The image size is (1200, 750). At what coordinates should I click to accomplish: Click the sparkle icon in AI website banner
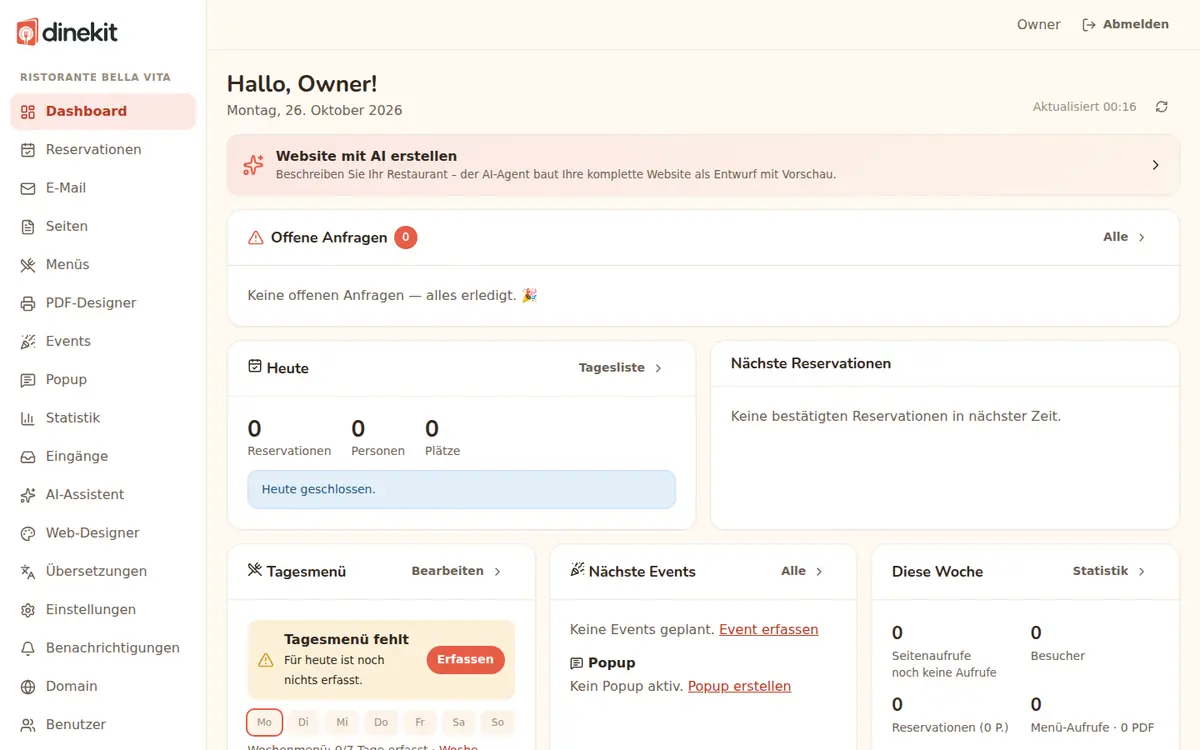click(x=254, y=165)
